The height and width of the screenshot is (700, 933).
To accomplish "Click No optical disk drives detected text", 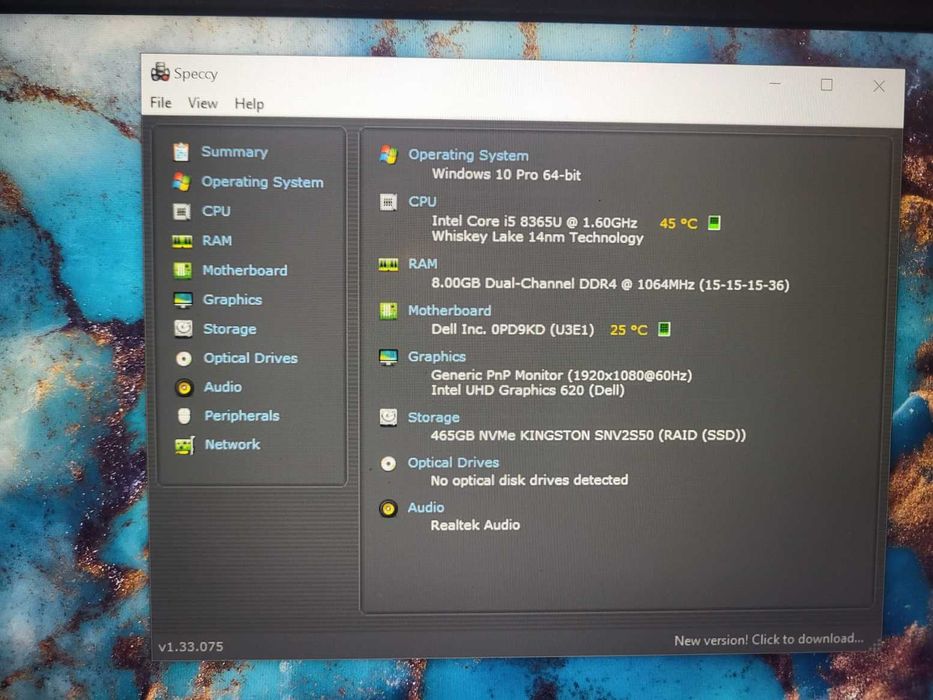I will coord(529,480).
